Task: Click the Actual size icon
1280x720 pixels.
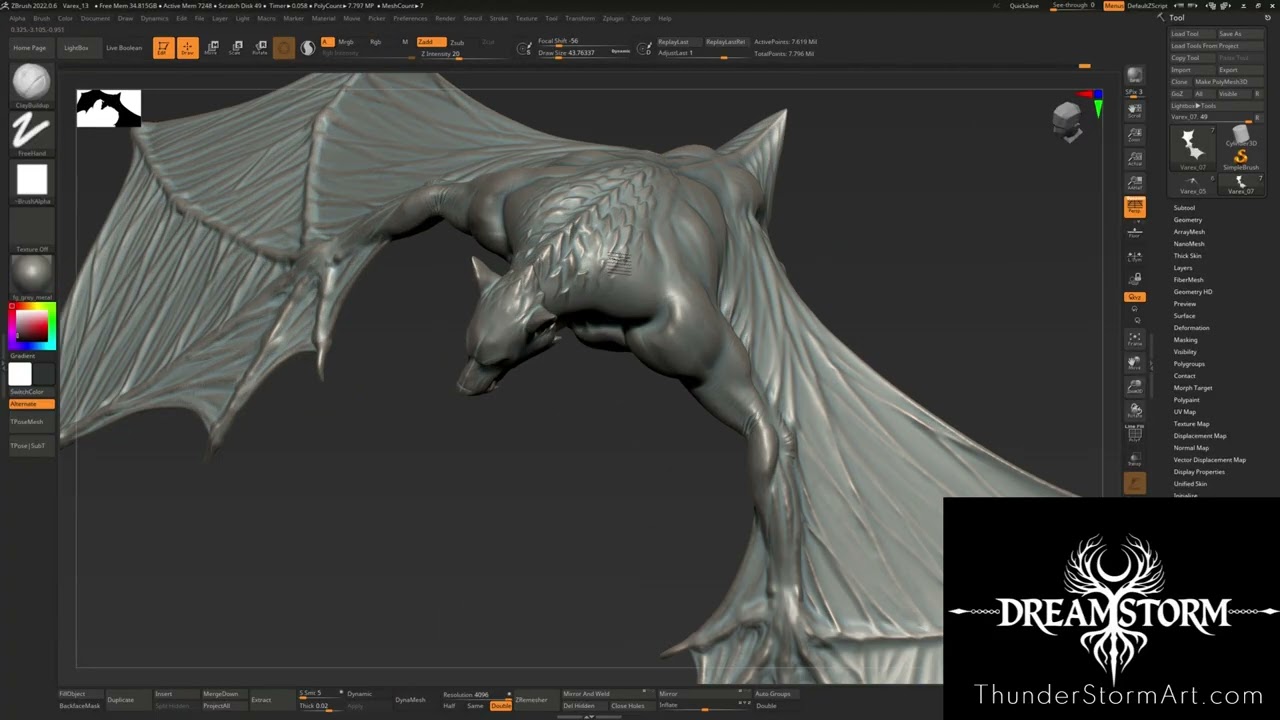Action: (1134, 158)
